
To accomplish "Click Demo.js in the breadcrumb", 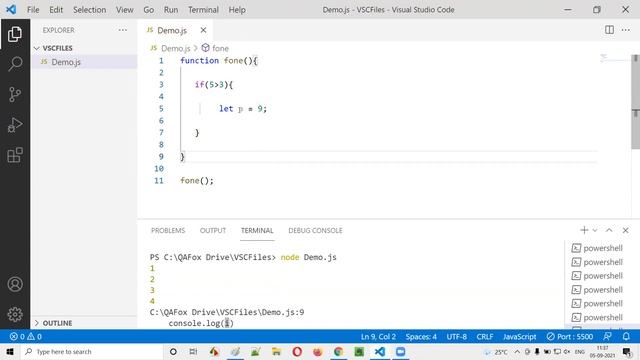I will [x=176, y=48].
